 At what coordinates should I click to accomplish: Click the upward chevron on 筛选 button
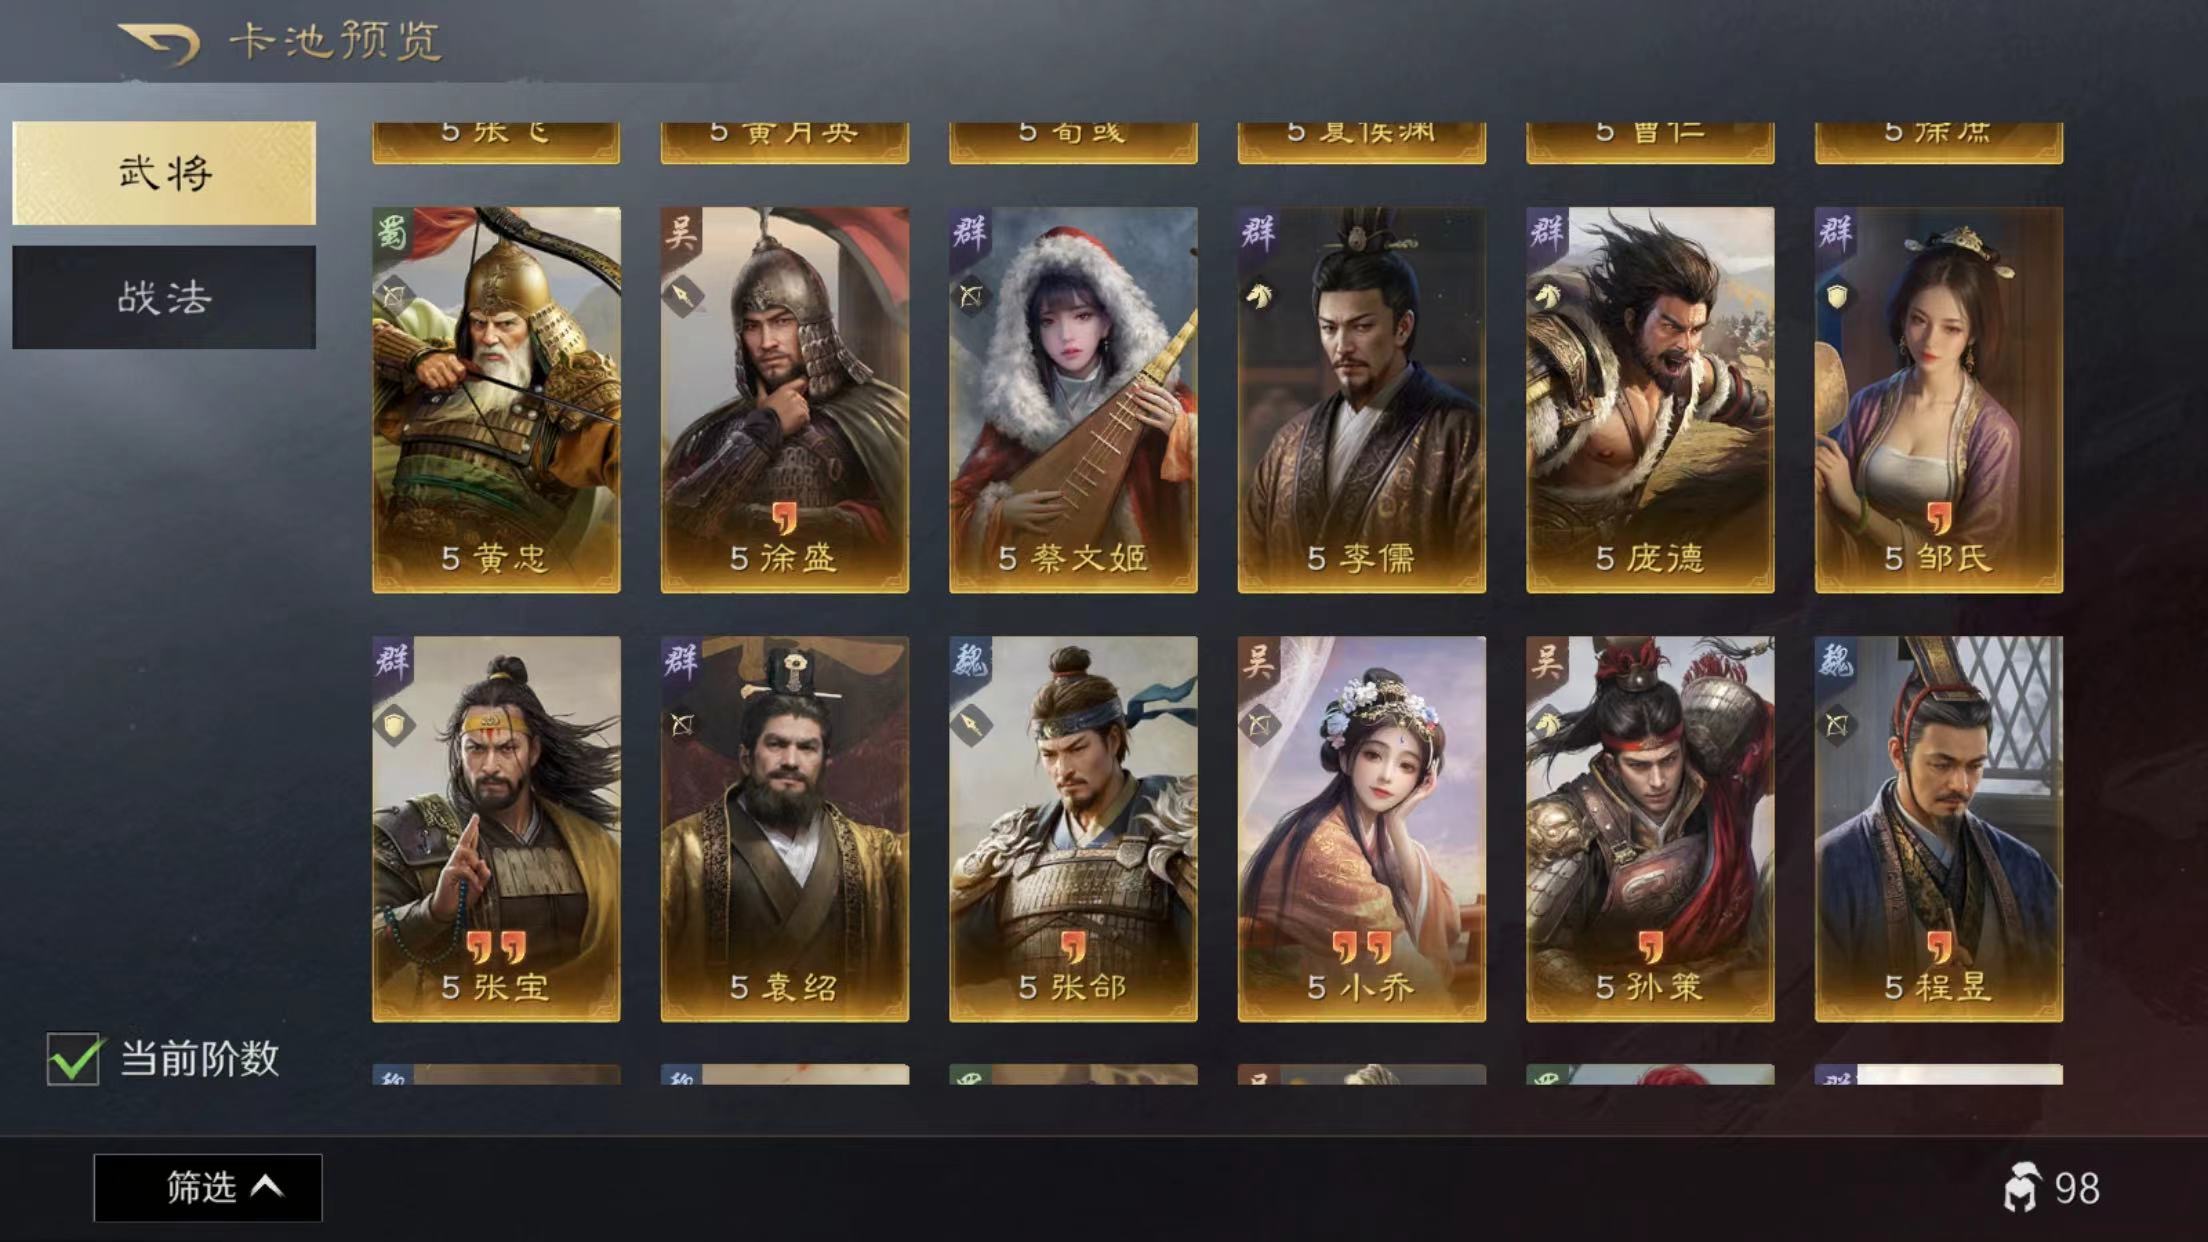pos(267,1187)
